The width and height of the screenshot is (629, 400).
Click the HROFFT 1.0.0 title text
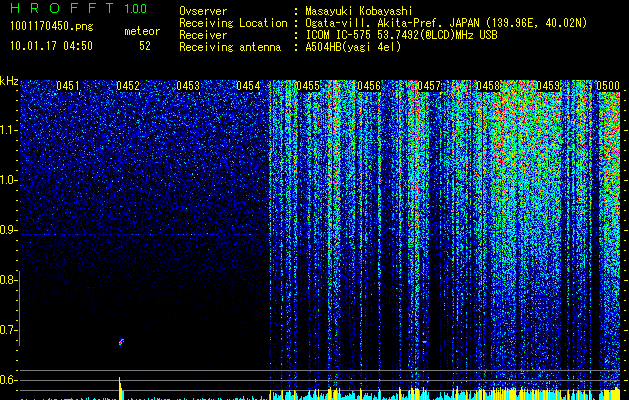coord(78,8)
